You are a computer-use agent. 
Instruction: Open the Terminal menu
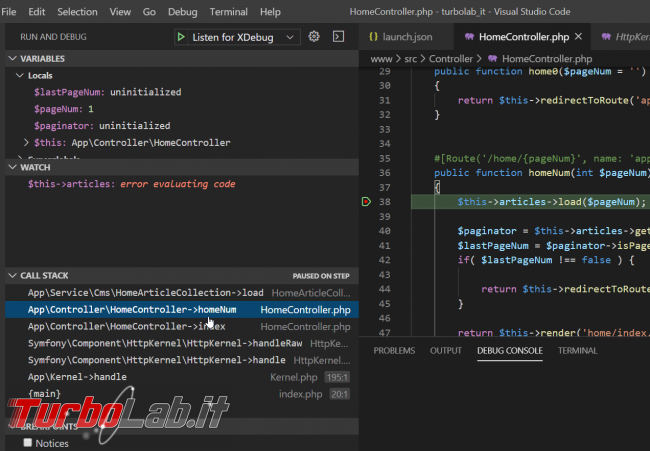(x=228, y=12)
